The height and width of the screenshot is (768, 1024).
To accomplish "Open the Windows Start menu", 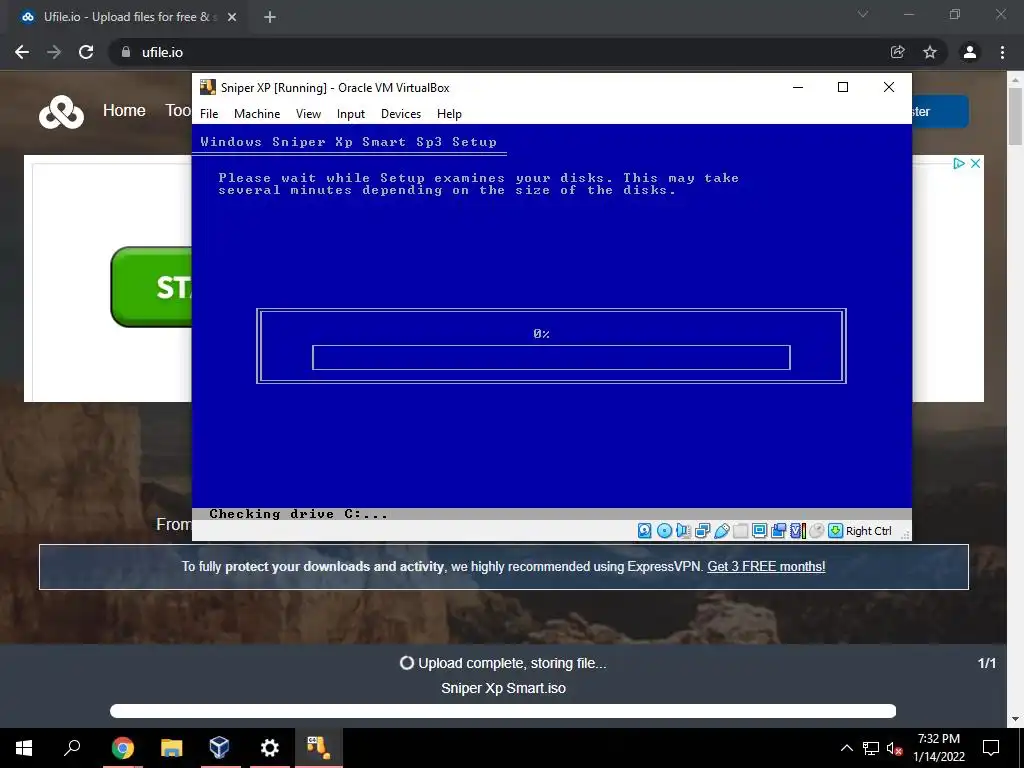I will 24,748.
